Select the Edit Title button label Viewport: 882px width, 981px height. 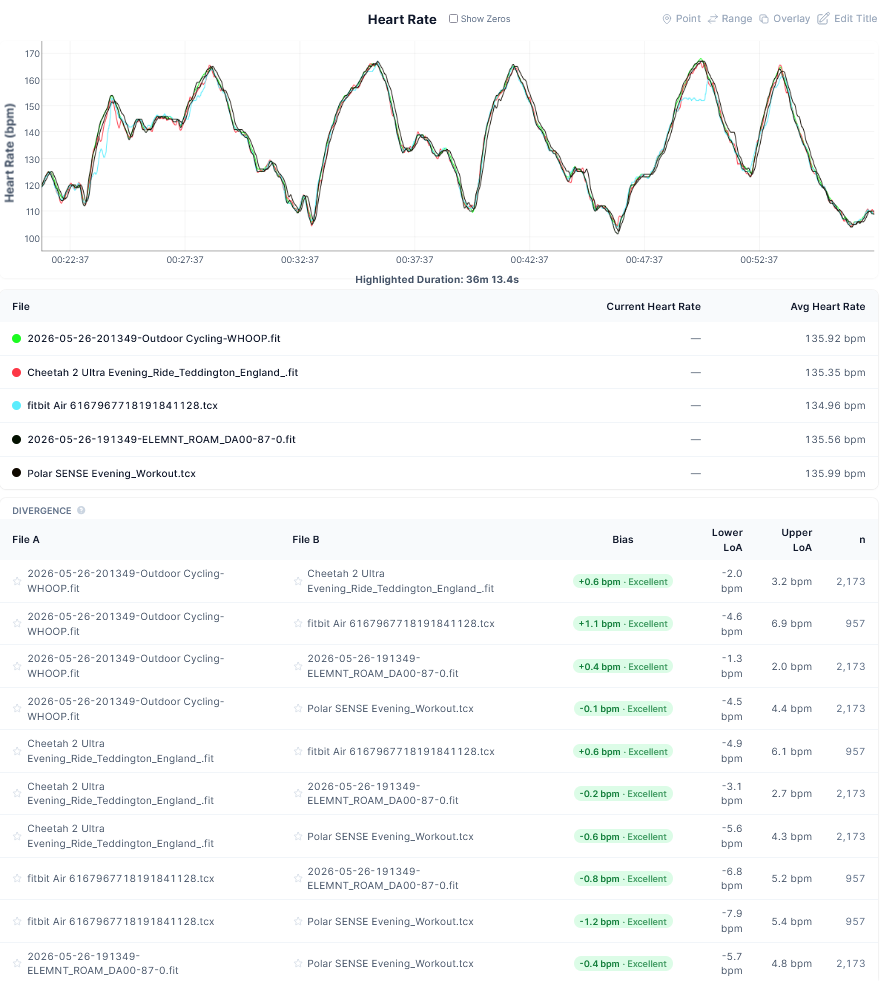[x=855, y=19]
